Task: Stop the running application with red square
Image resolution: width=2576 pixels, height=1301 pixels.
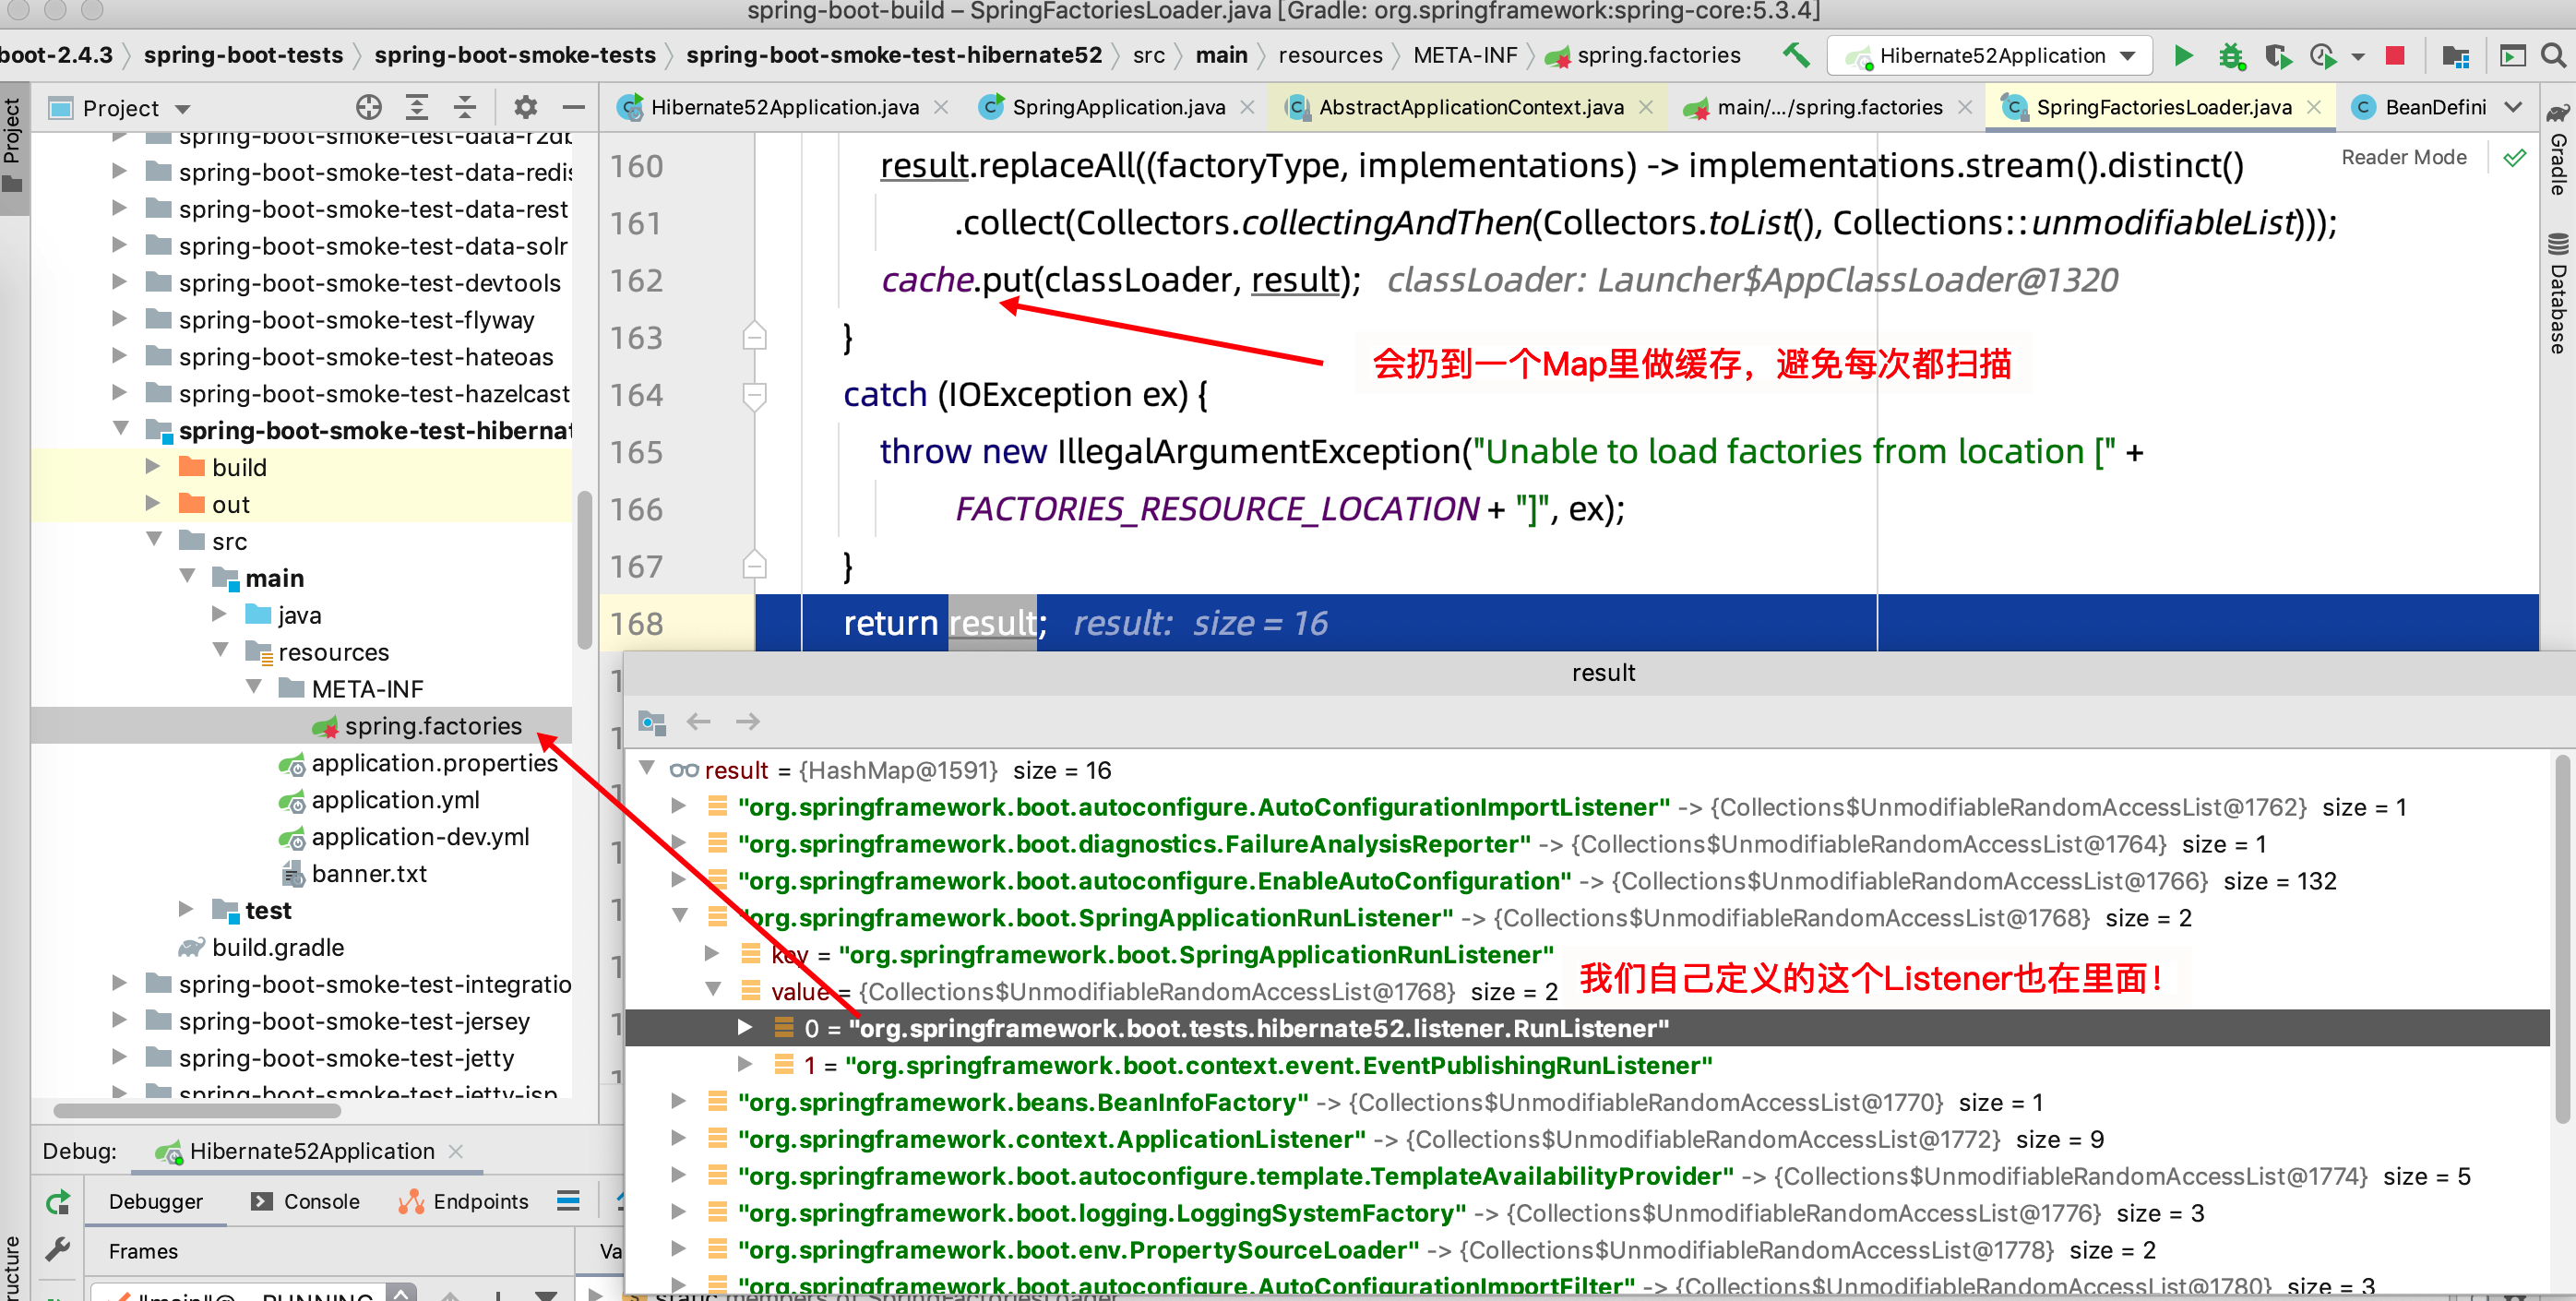Action: point(2394,56)
